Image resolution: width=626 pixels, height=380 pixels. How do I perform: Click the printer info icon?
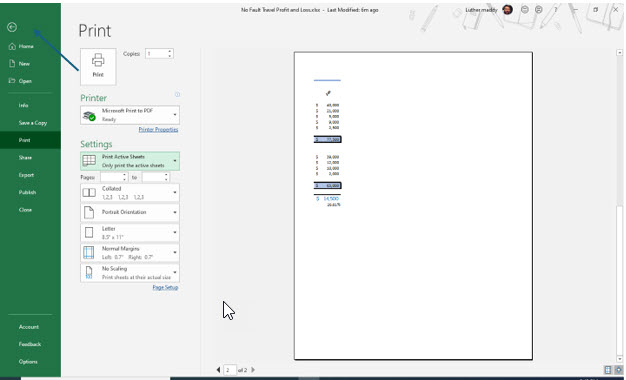pyautogui.click(x=177, y=95)
